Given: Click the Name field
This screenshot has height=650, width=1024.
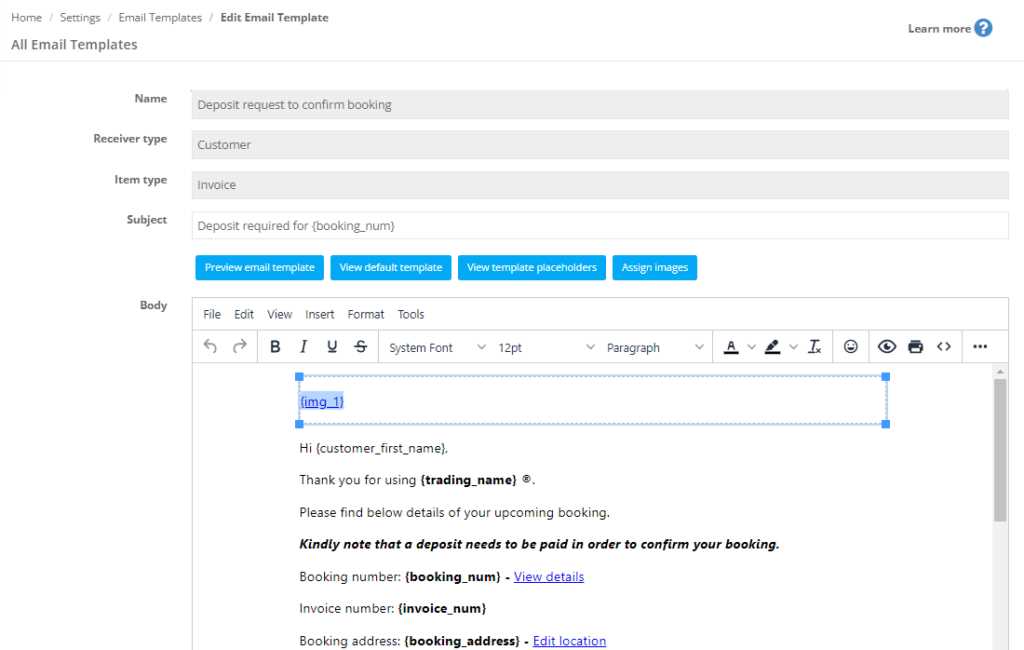Looking at the screenshot, I should (600, 105).
